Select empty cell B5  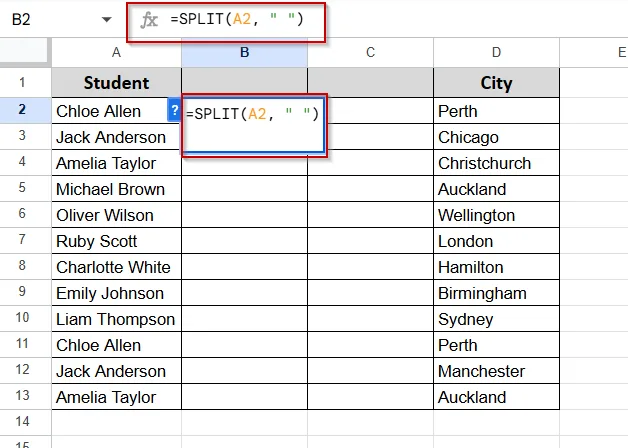point(244,189)
